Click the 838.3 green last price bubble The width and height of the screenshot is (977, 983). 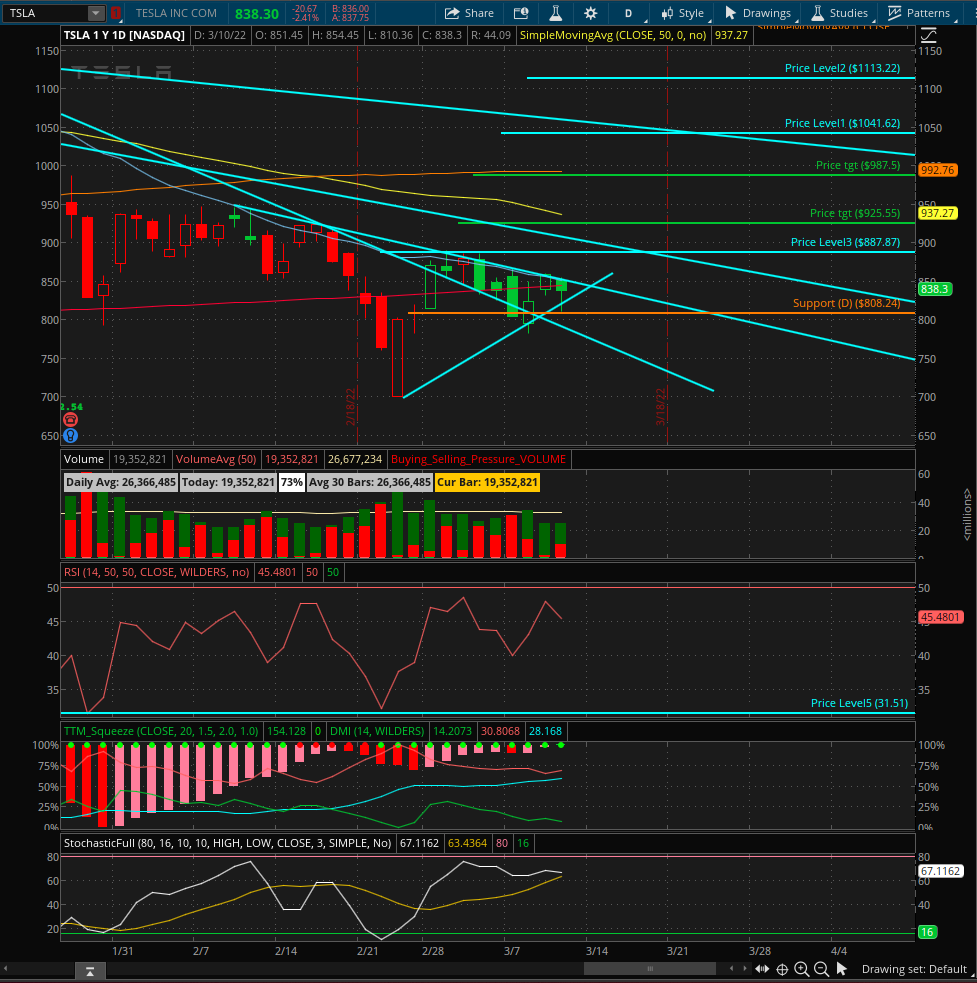pos(935,289)
